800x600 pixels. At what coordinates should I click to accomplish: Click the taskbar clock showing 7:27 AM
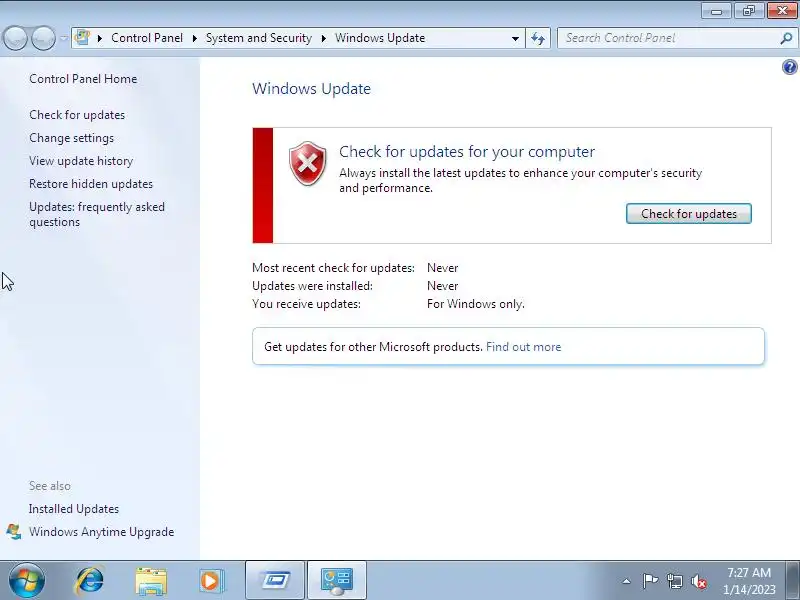(749, 581)
